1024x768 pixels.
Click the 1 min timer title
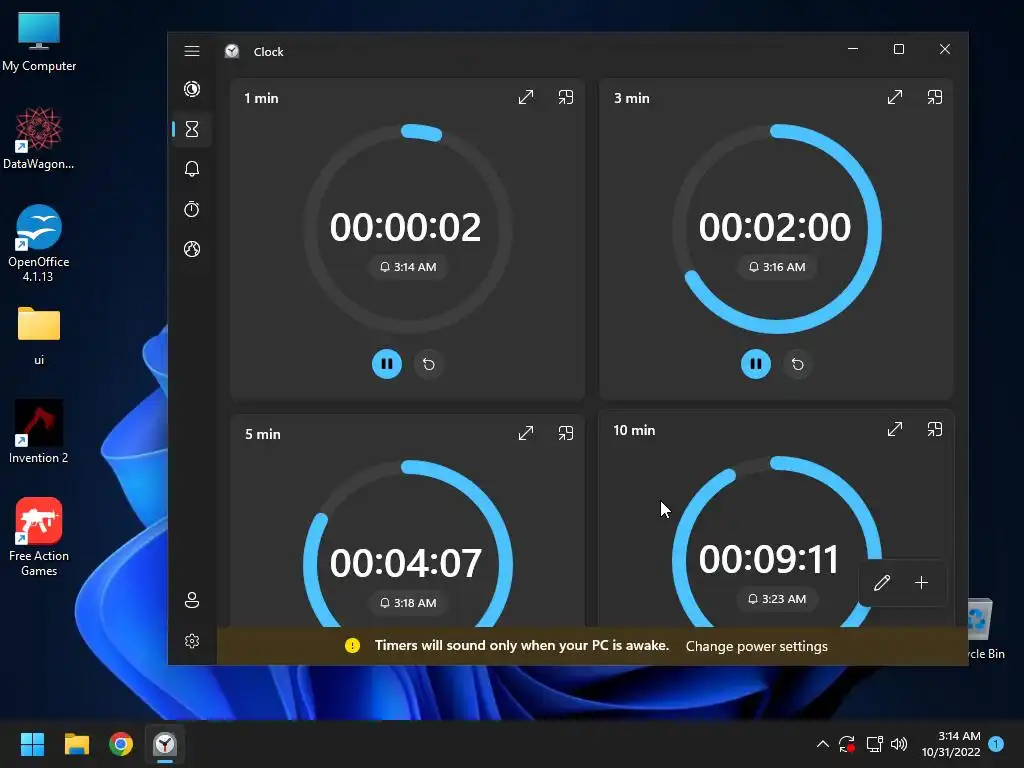click(x=261, y=98)
